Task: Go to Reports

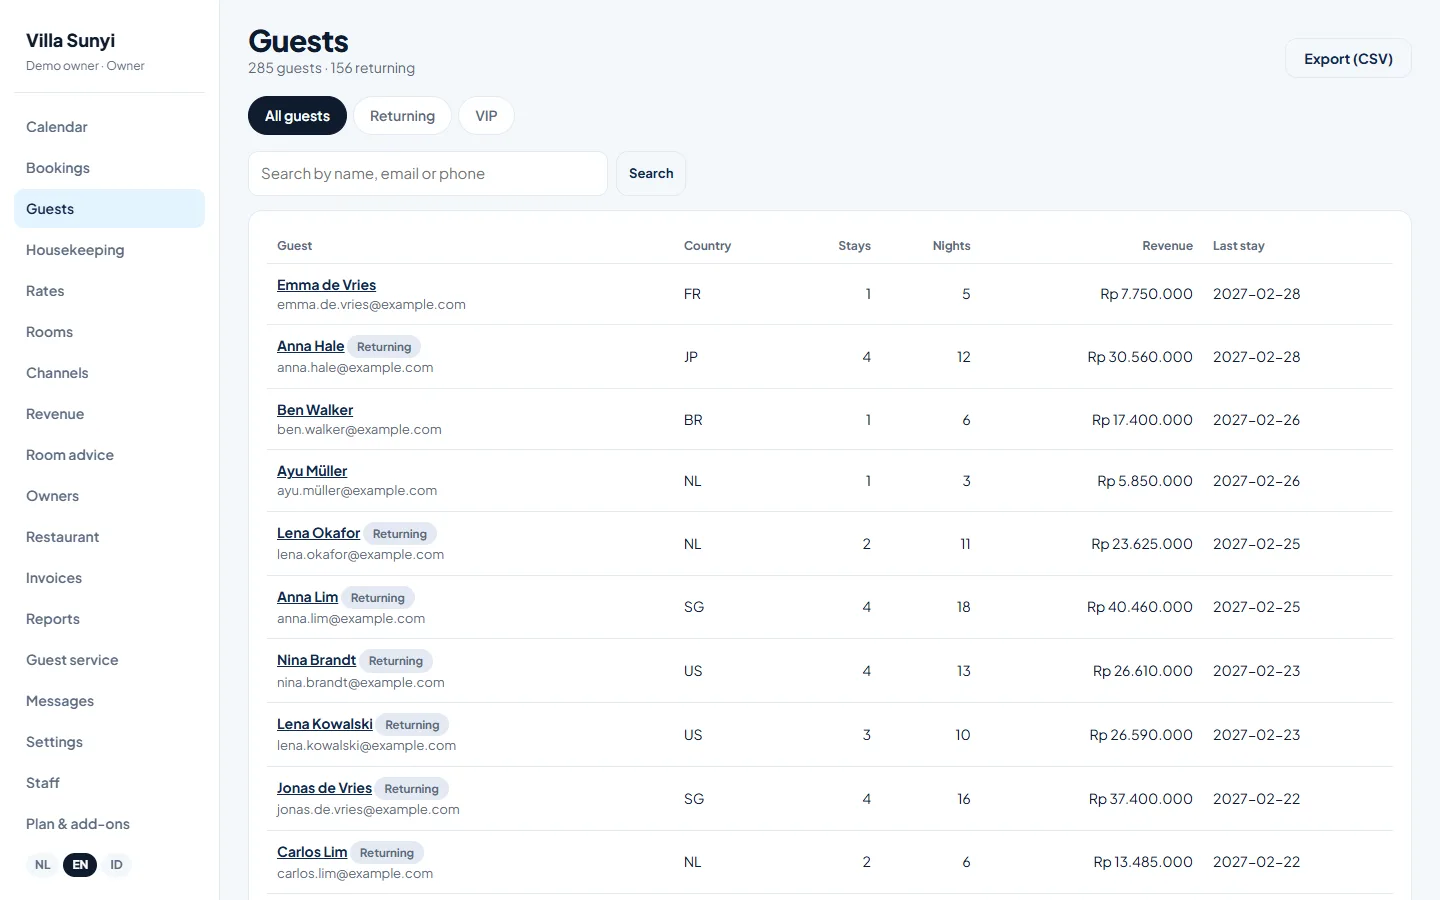Action: (x=109, y=619)
